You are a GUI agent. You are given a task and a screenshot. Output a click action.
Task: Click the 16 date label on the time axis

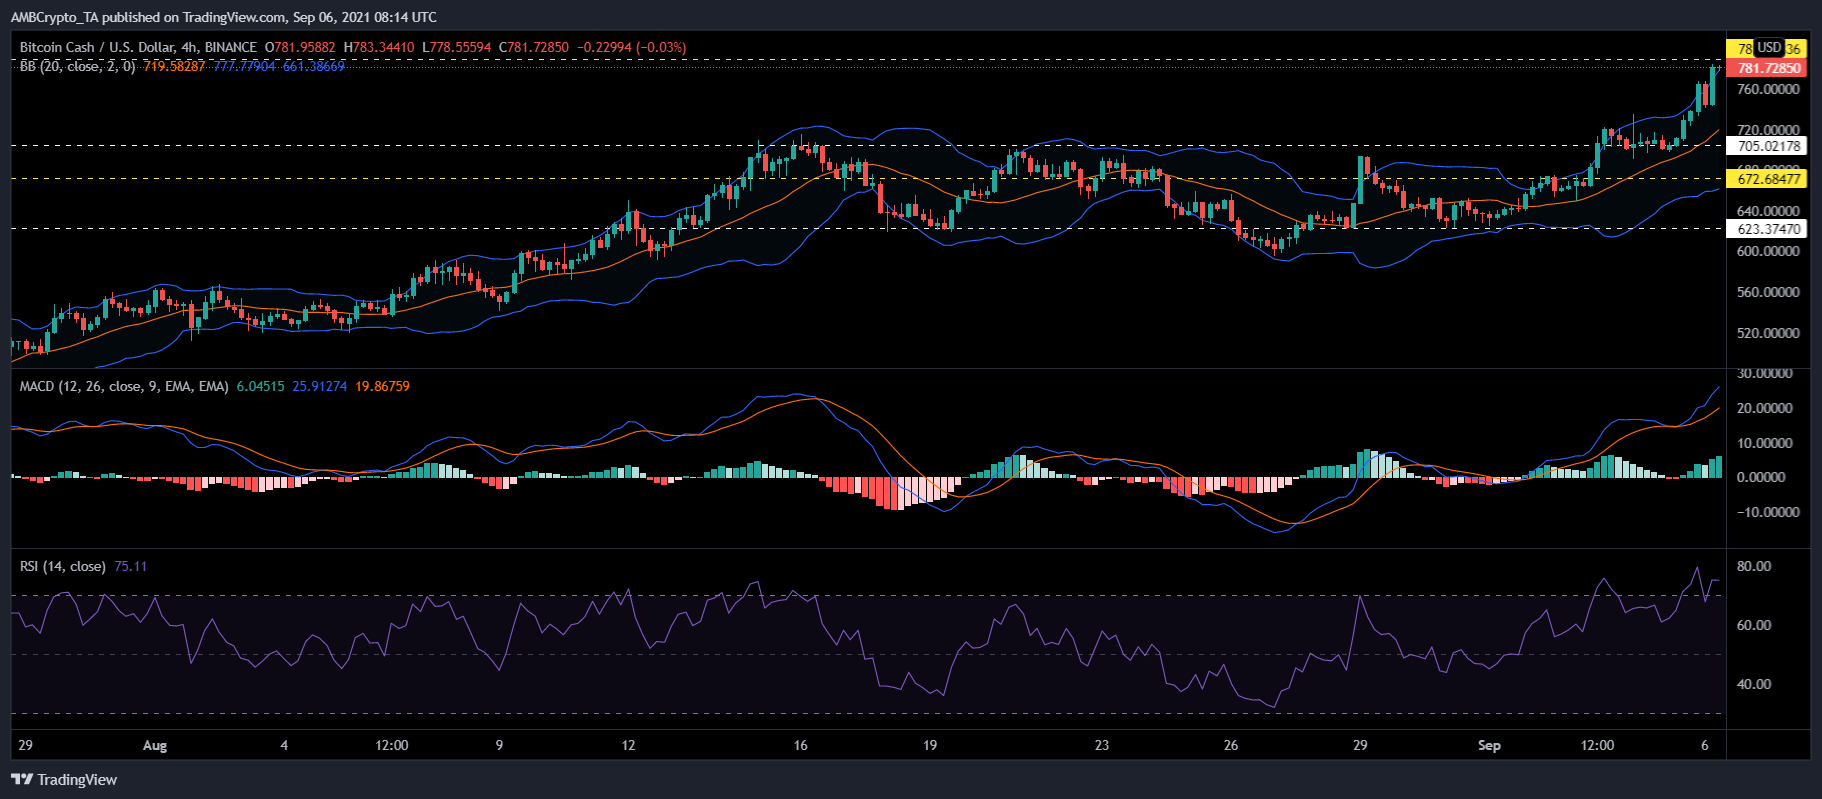[800, 745]
